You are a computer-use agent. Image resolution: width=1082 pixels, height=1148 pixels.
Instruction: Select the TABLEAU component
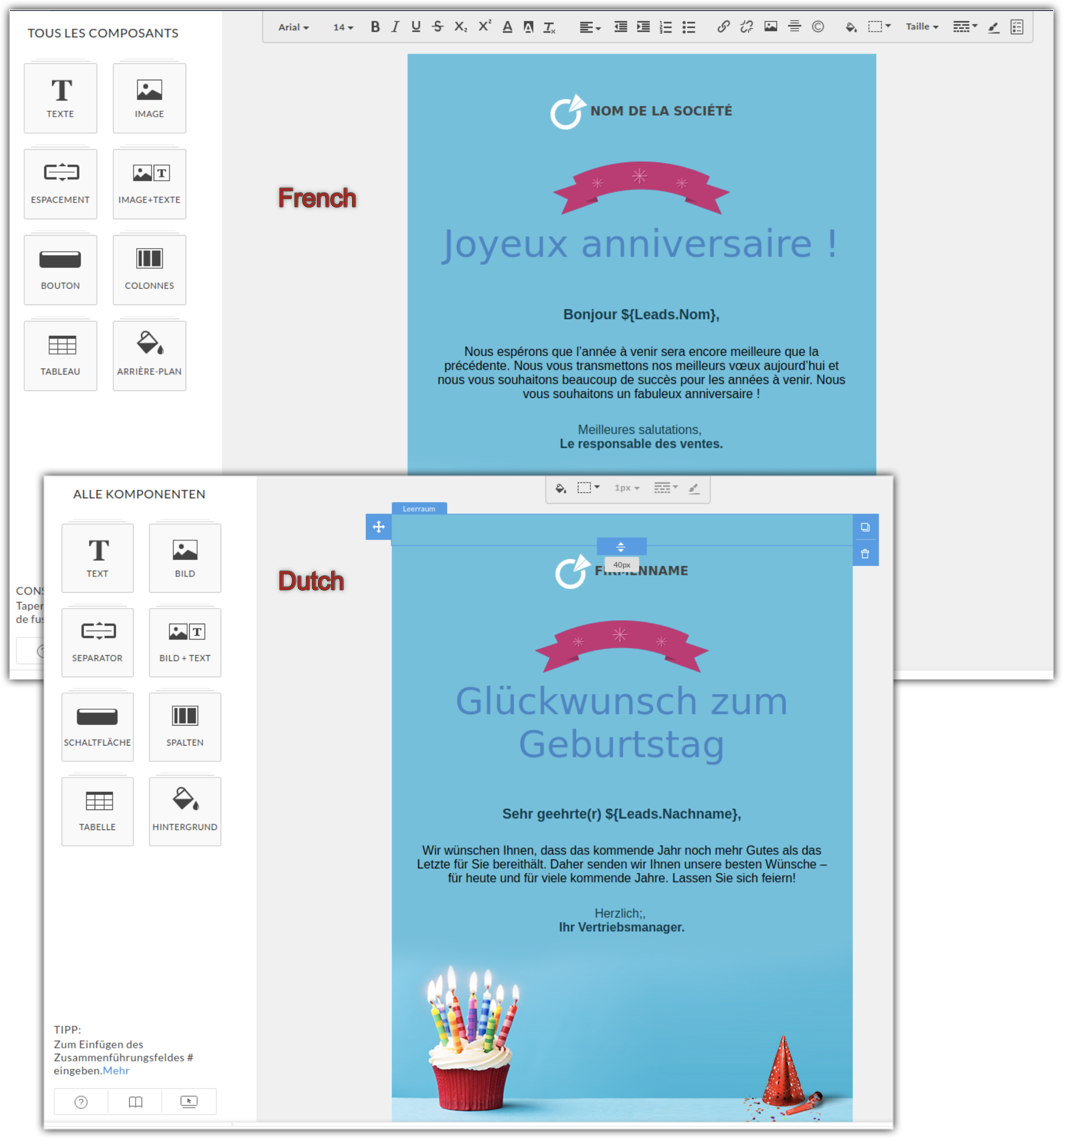tap(60, 355)
